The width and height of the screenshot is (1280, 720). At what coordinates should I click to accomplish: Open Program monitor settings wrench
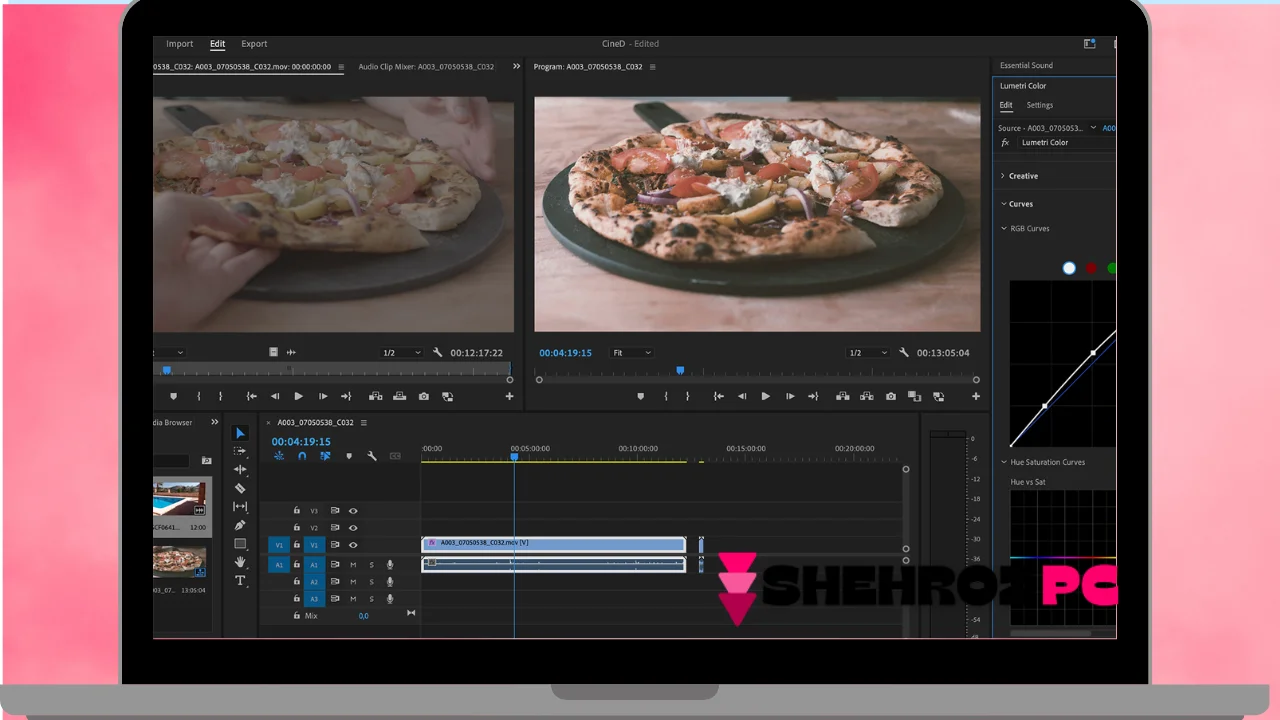coord(904,353)
